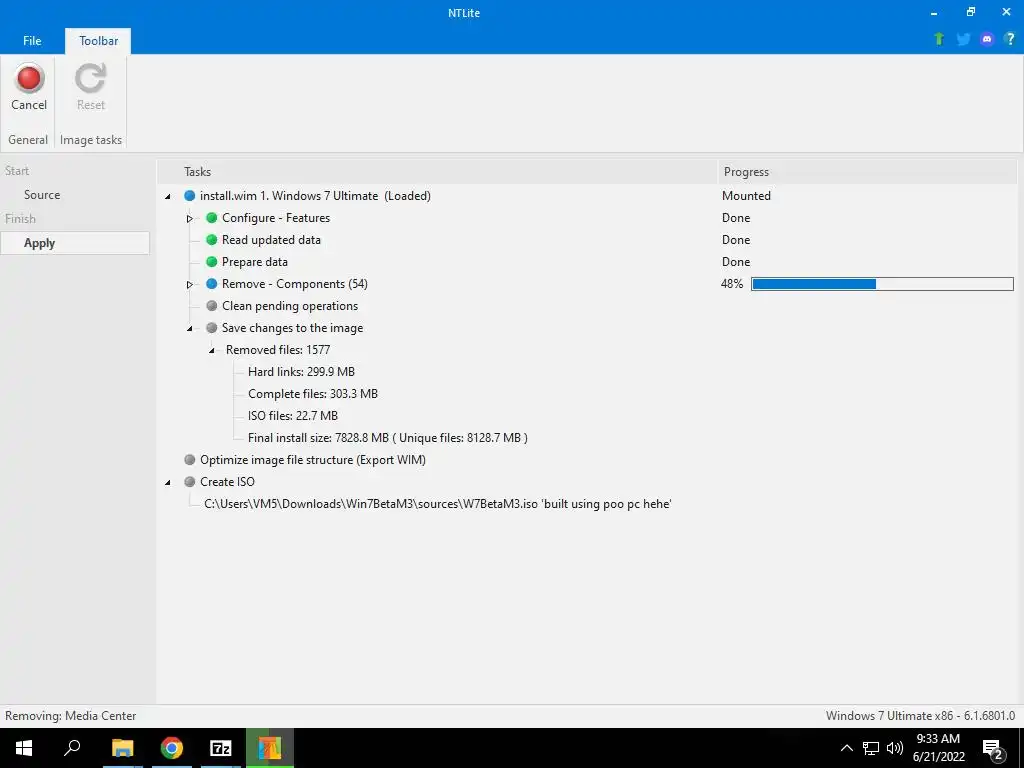
Task: Click Done status for Read updated data
Action: tap(736, 240)
